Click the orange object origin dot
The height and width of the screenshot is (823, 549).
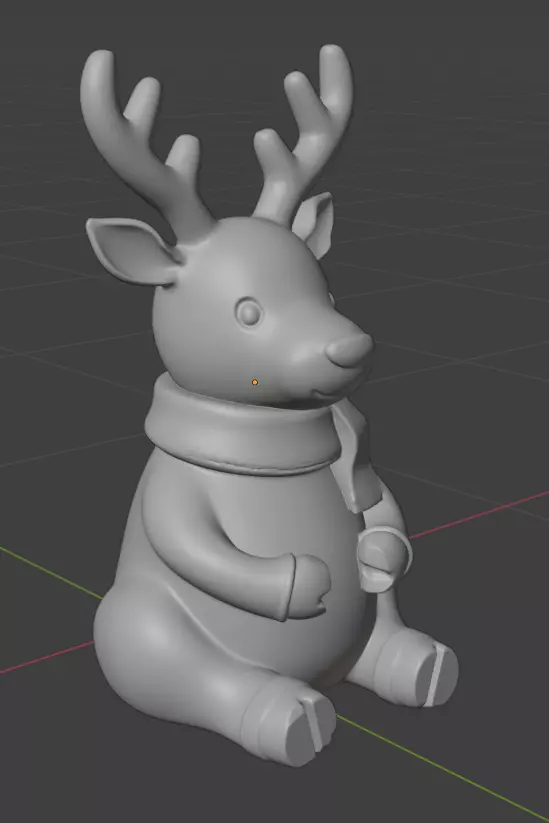pyautogui.click(x=255, y=382)
